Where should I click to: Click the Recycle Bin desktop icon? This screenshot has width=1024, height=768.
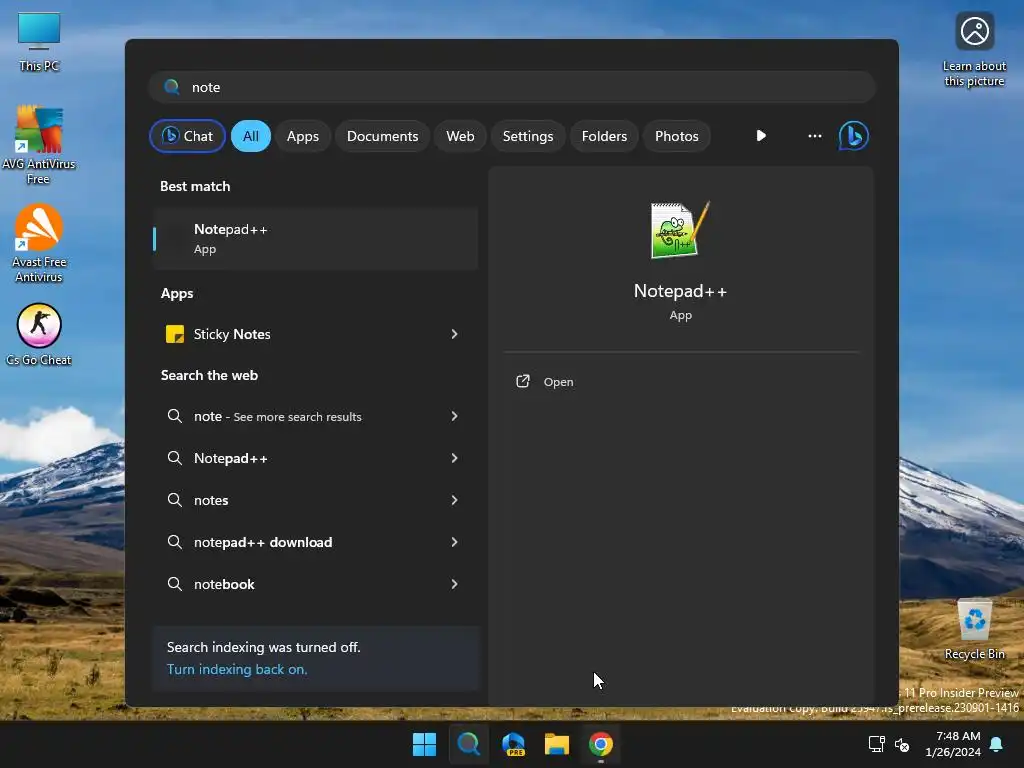974,628
